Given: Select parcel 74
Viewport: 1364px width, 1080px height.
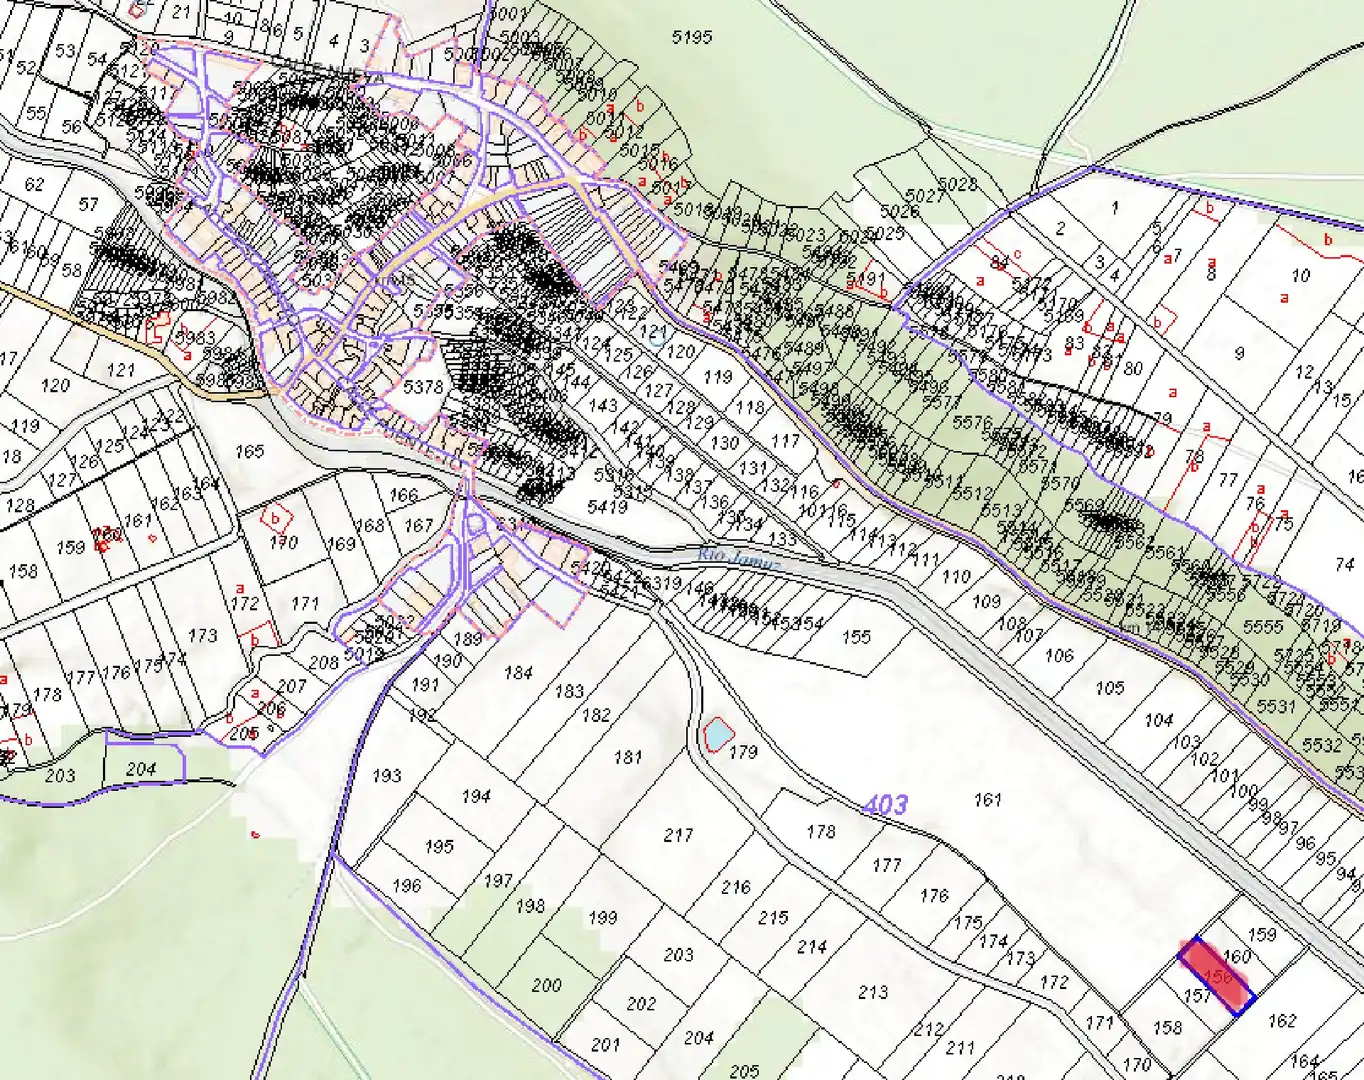Looking at the screenshot, I should point(1345,564).
